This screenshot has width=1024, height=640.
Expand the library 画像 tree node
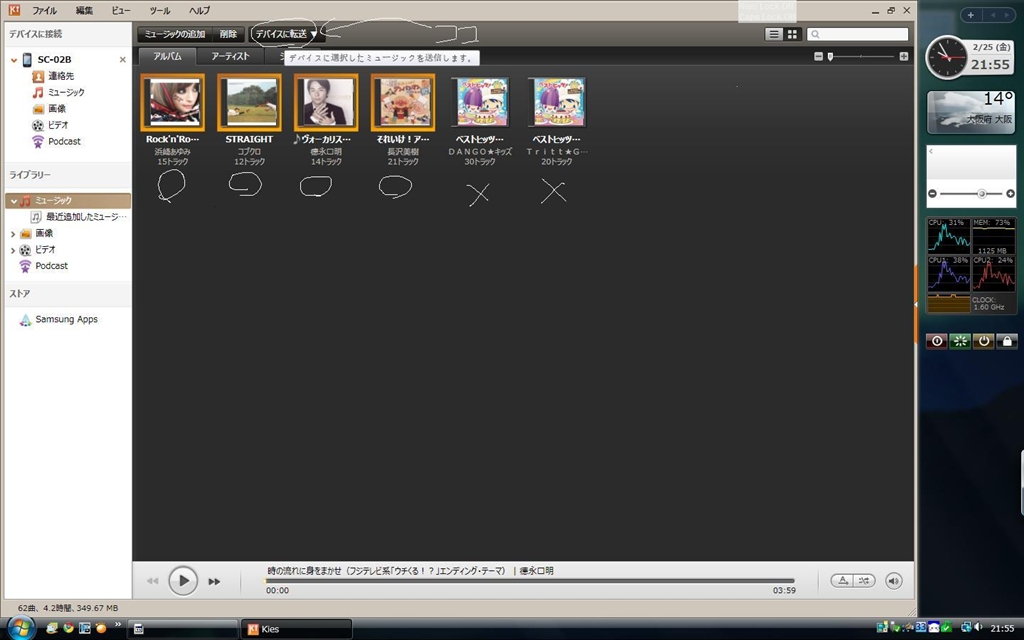14,234
